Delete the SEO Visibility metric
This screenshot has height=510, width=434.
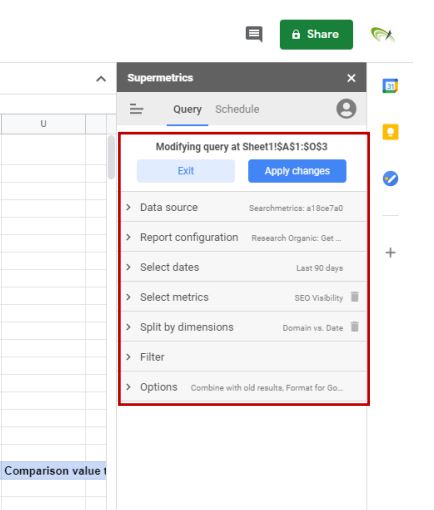tap(355, 297)
